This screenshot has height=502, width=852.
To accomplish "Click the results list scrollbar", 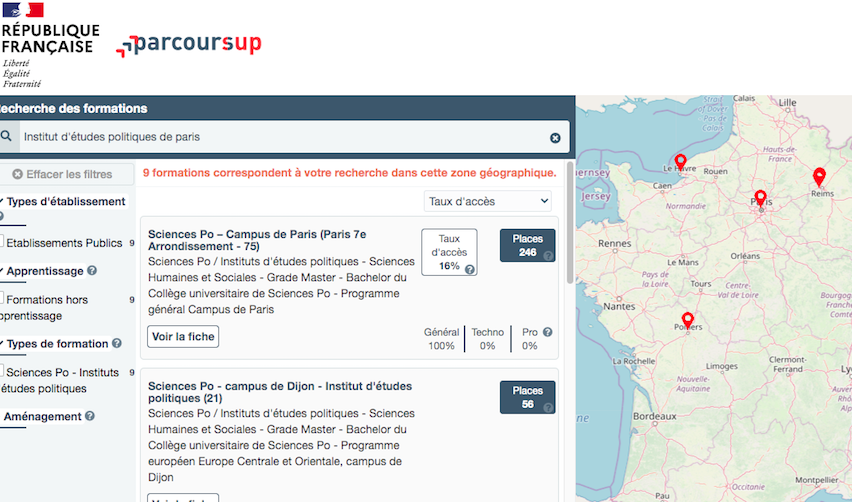I will pyautogui.click(x=570, y=223).
